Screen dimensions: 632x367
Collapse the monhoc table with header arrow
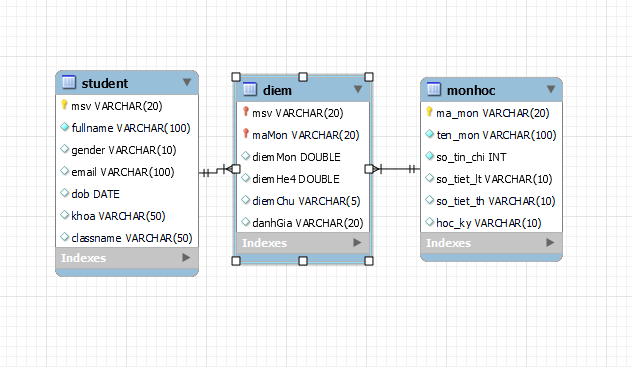[551, 89]
